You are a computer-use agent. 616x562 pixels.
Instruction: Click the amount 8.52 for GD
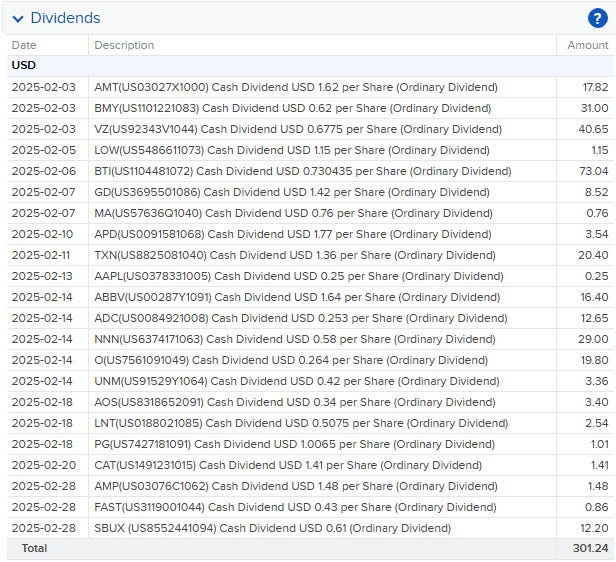tap(597, 192)
